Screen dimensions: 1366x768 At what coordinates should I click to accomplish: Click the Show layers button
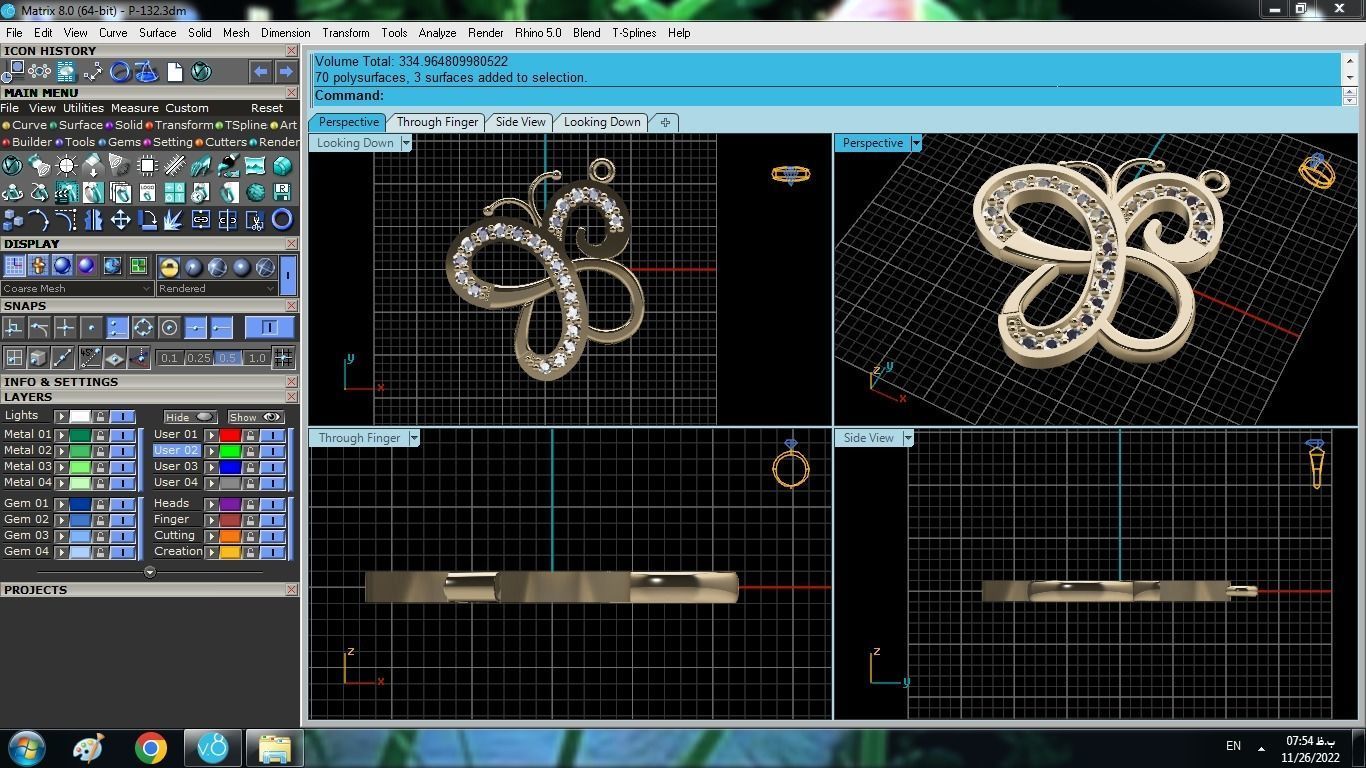[255, 417]
